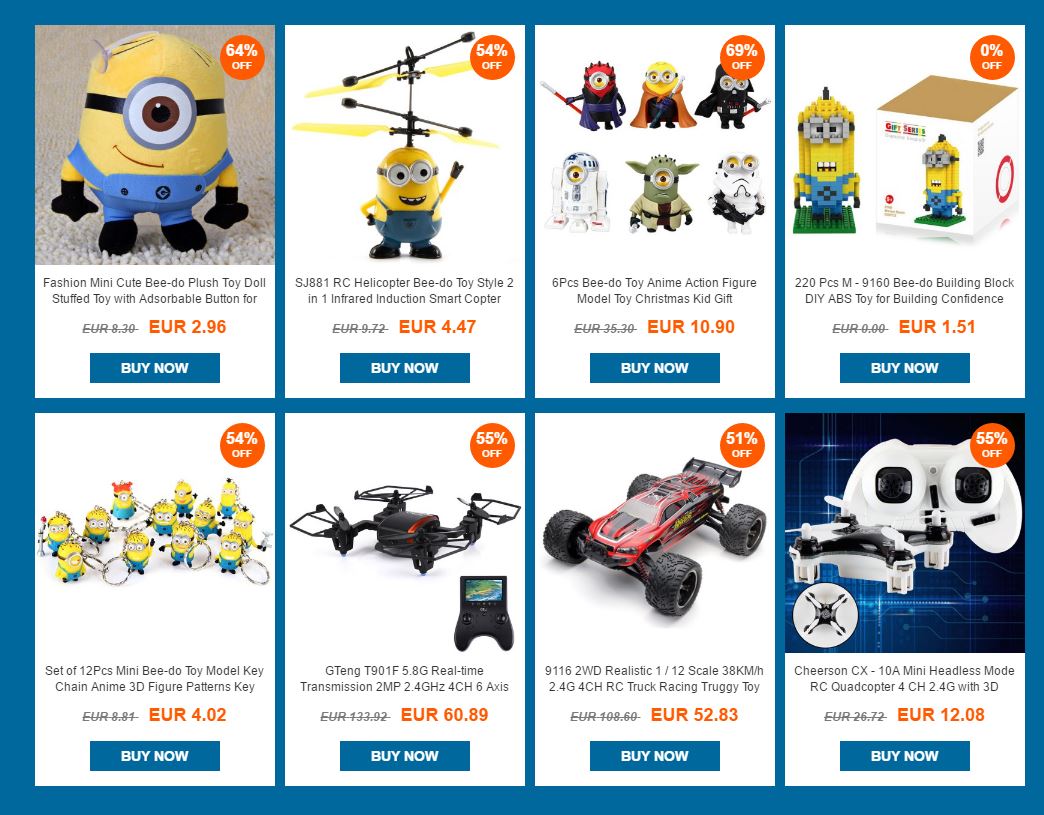
Task: Open the Set of 12Pcs Key Chain title
Action: (x=154, y=679)
